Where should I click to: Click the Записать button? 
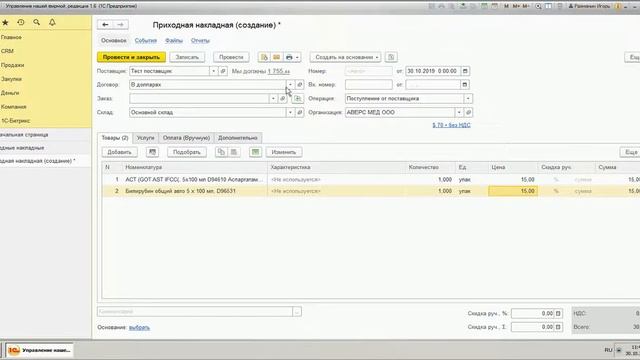coord(187,57)
